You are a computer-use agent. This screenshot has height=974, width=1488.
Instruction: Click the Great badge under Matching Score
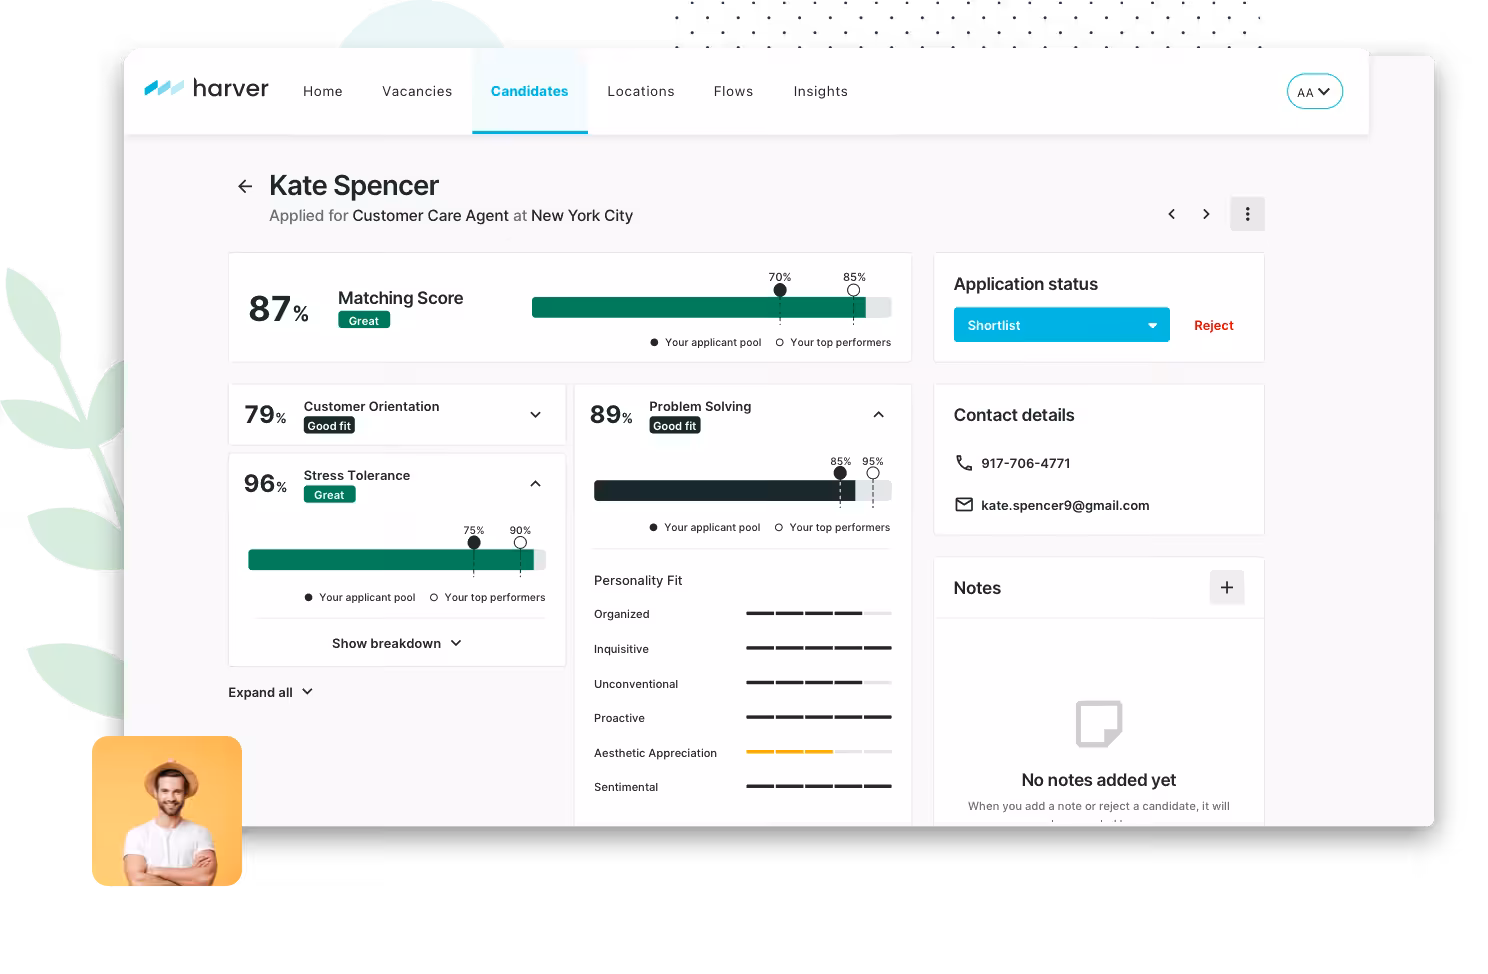[364, 321]
